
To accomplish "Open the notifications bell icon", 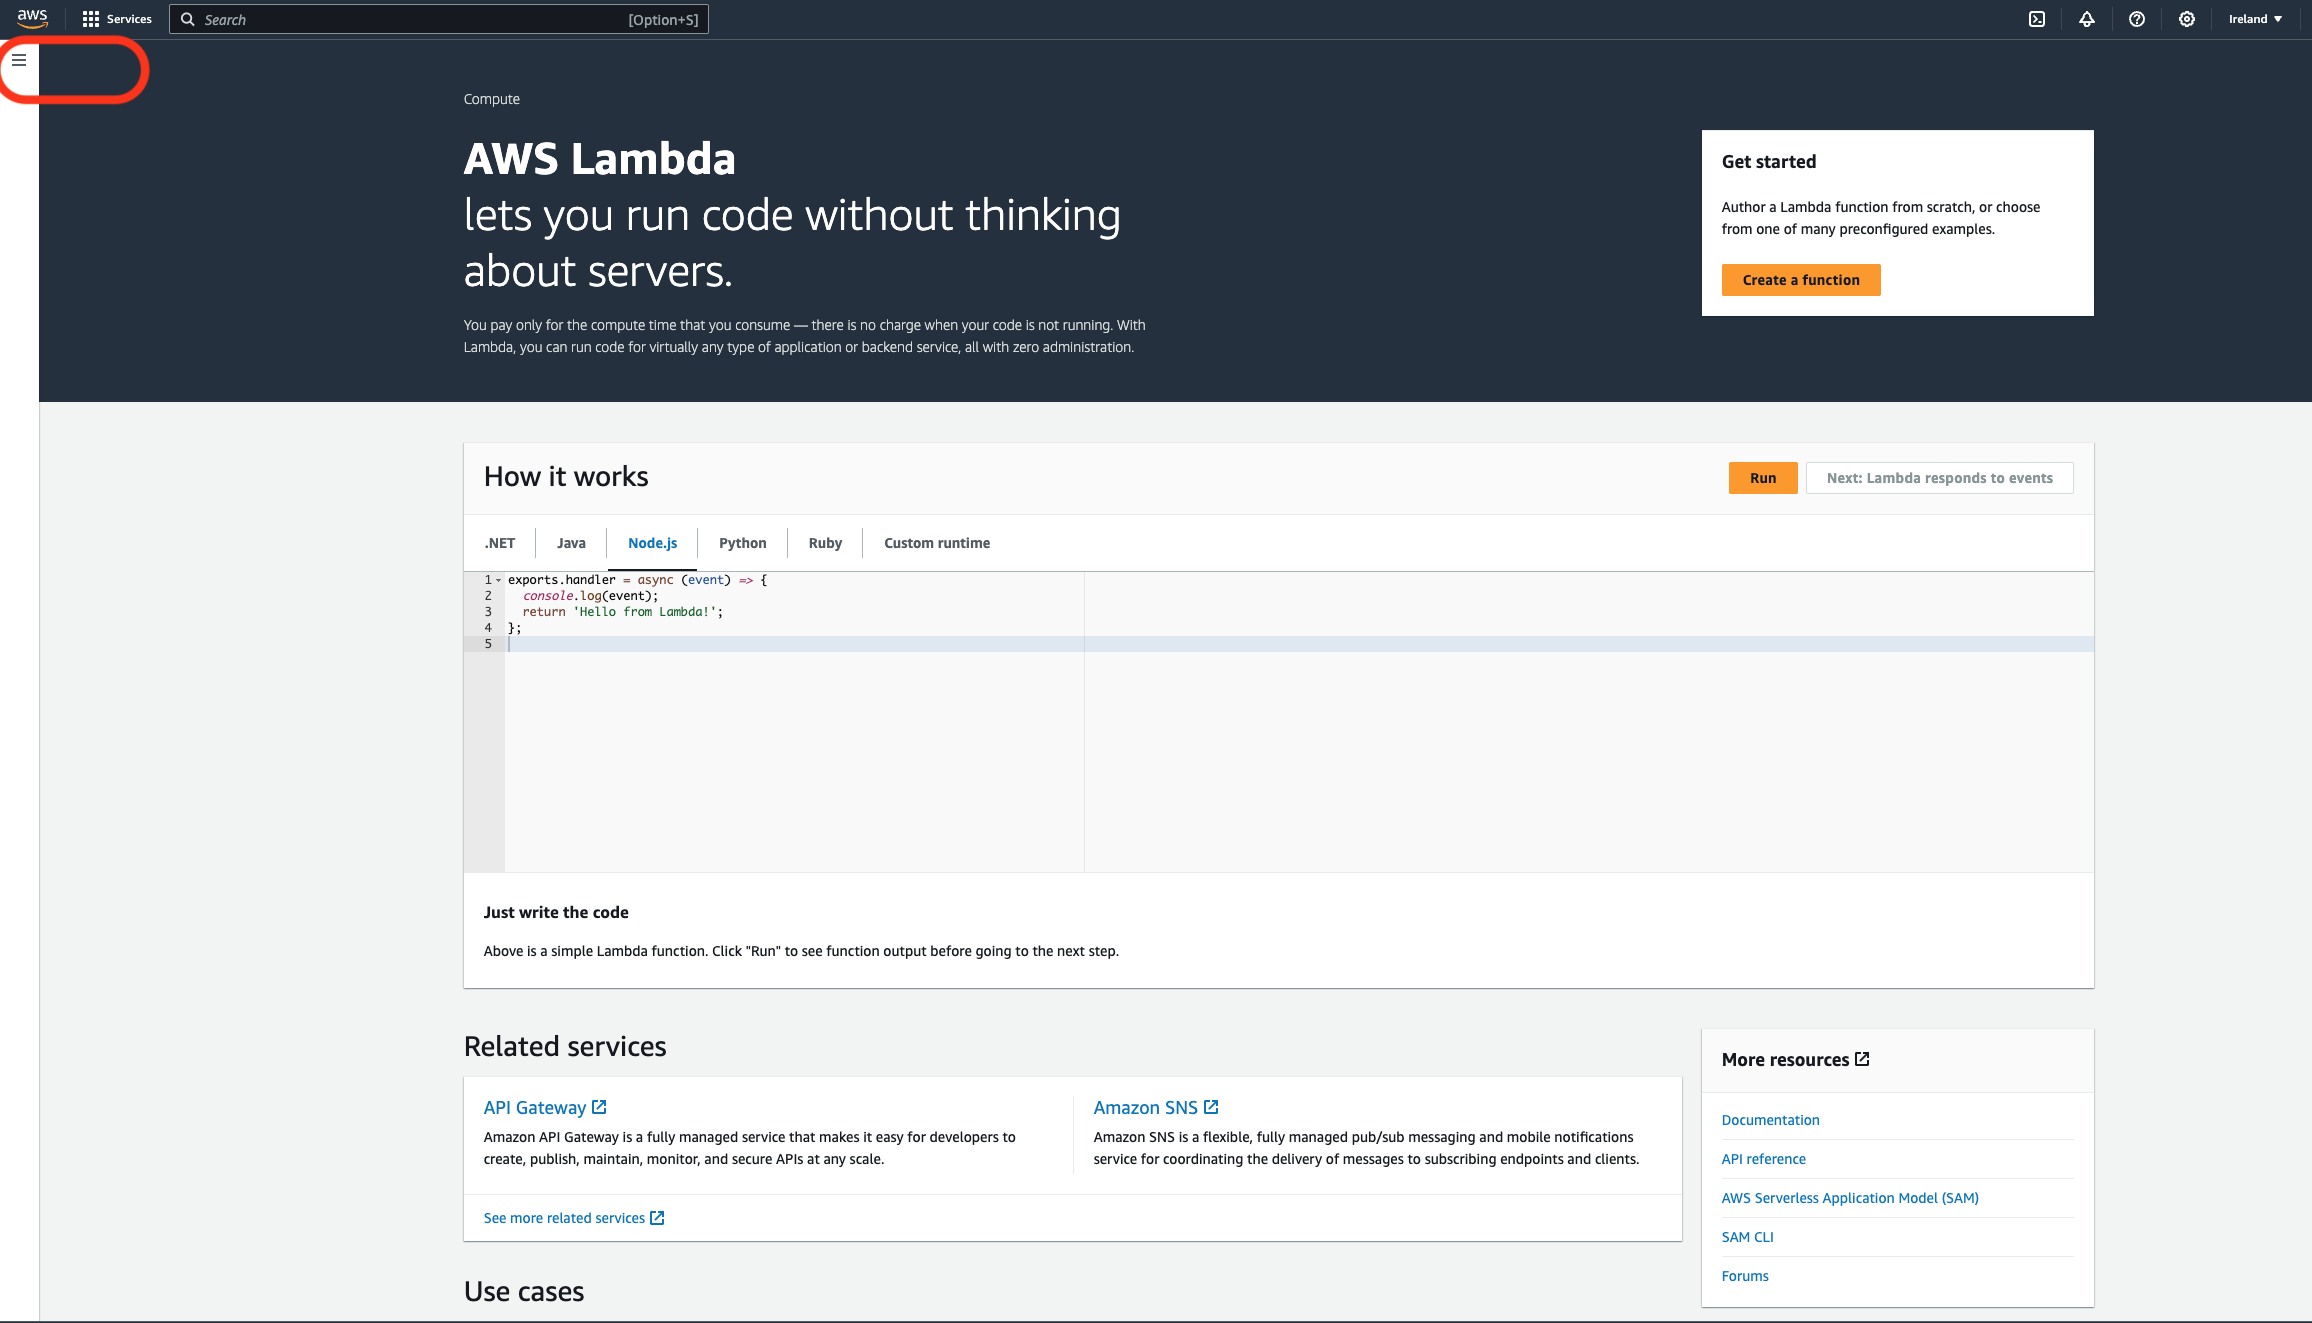I will pos(2087,19).
